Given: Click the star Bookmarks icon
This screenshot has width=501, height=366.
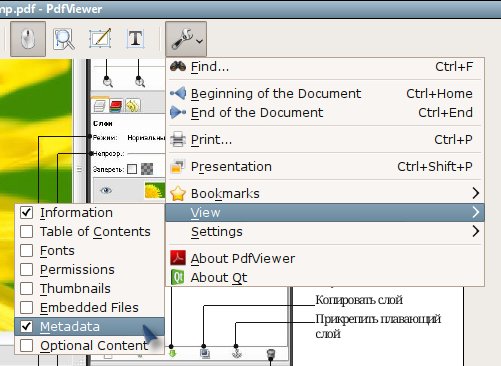Looking at the screenshot, I should click(x=178, y=193).
